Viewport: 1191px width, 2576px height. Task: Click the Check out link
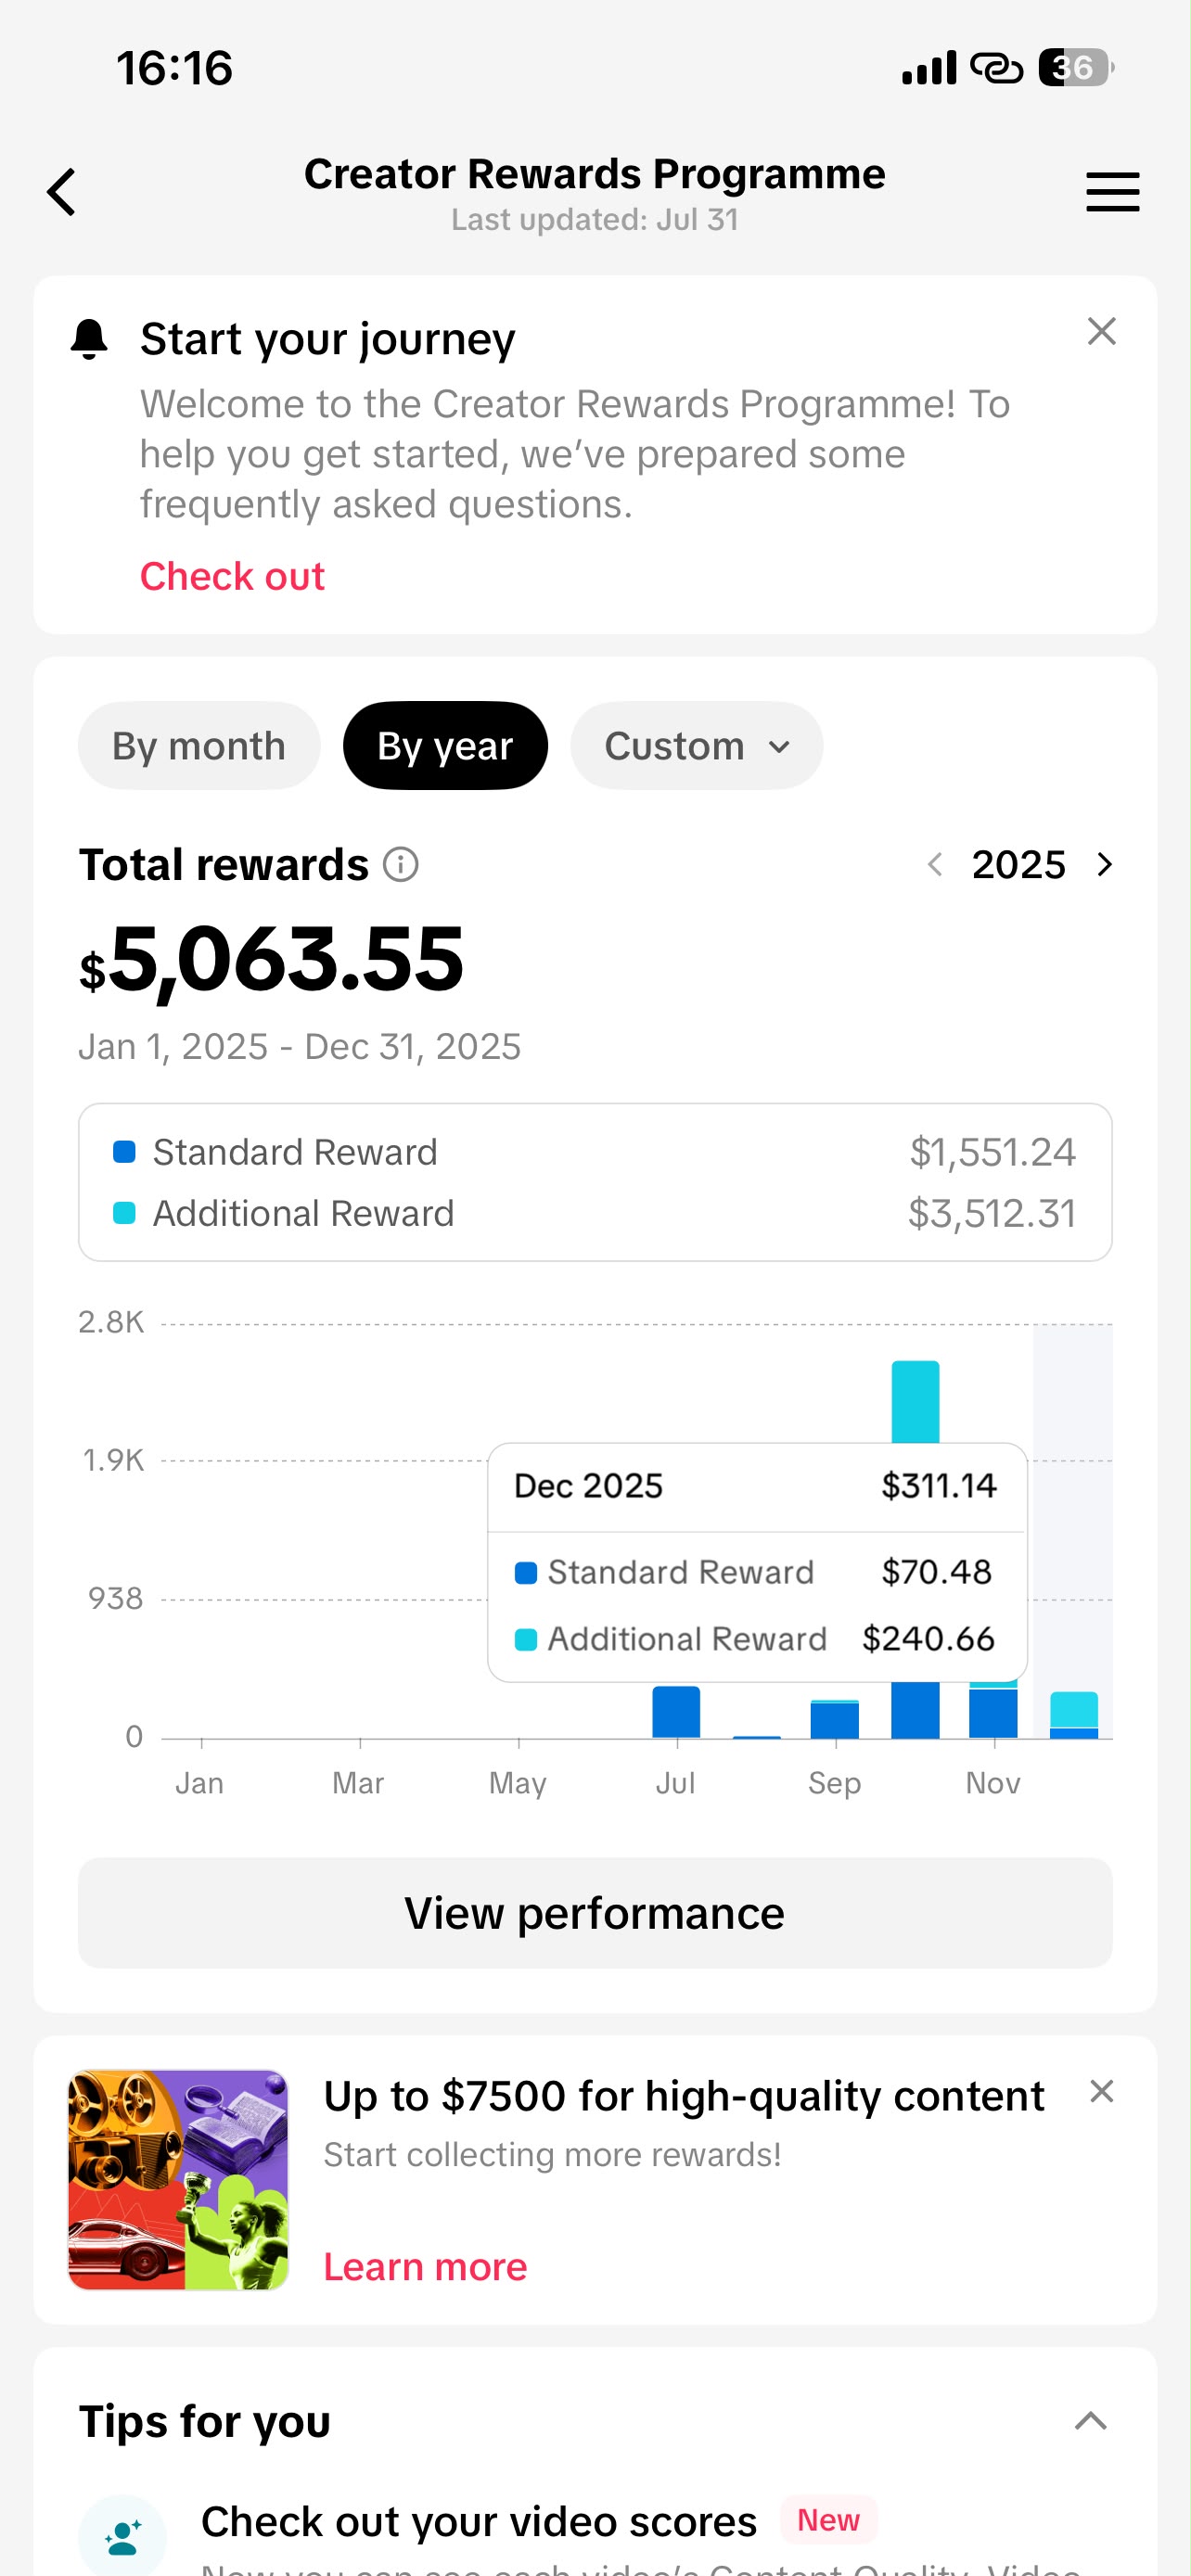(232, 576)
